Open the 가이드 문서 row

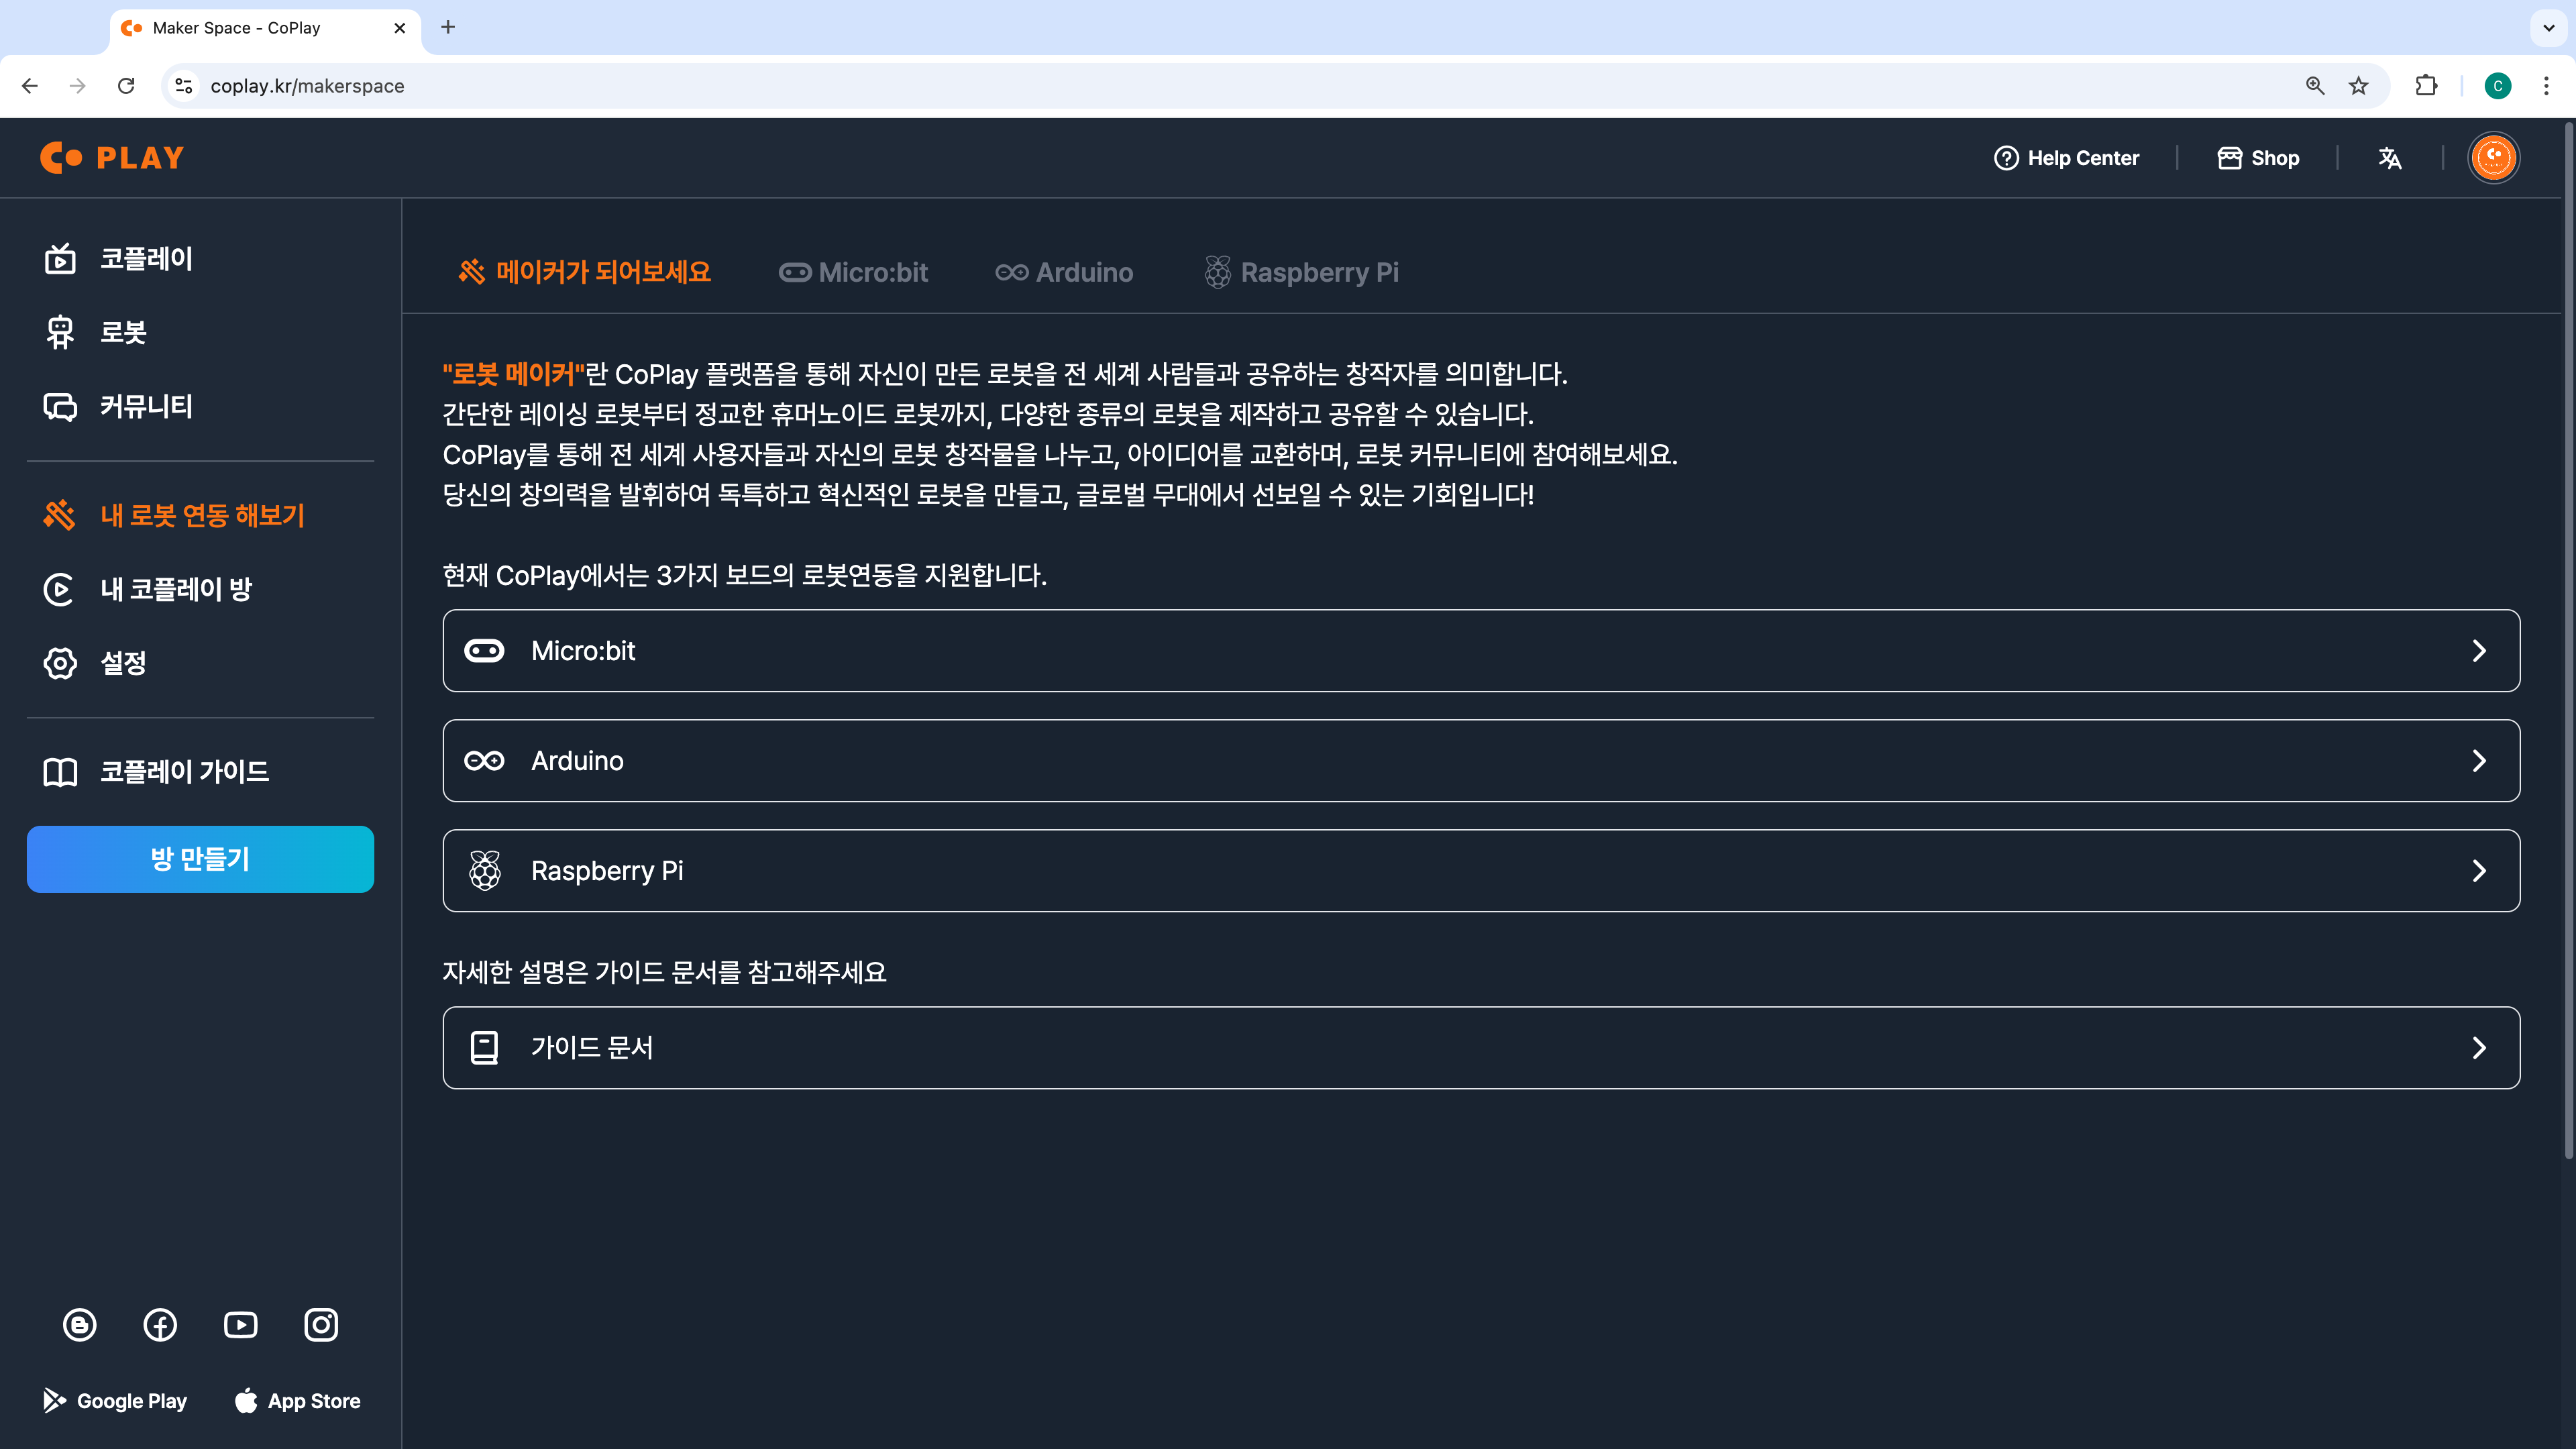[1481, 1048]
